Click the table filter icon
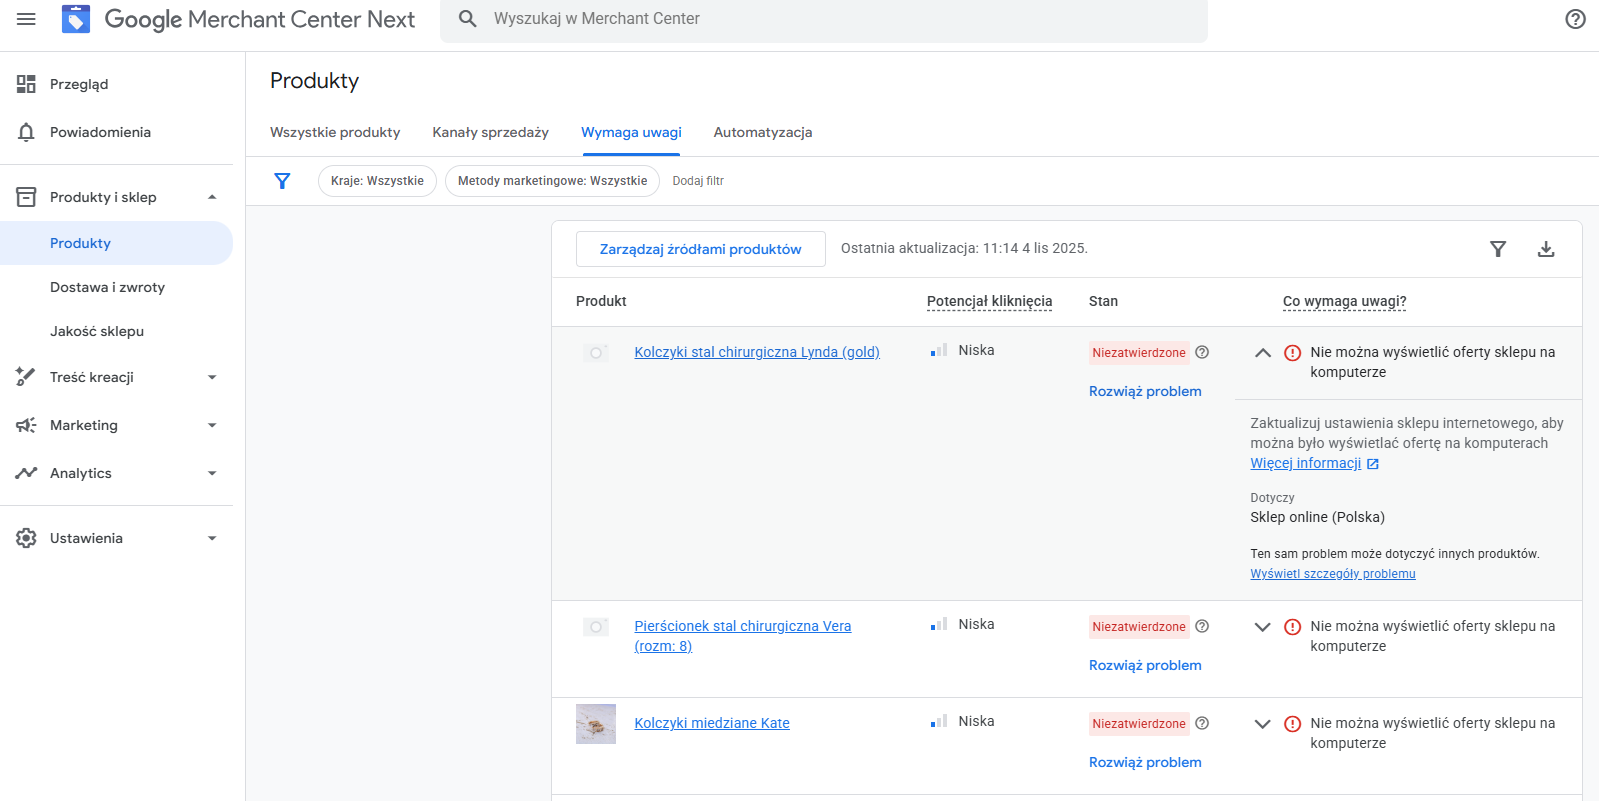This screenshot has height=801, width=1599. tap(1497, 249)
